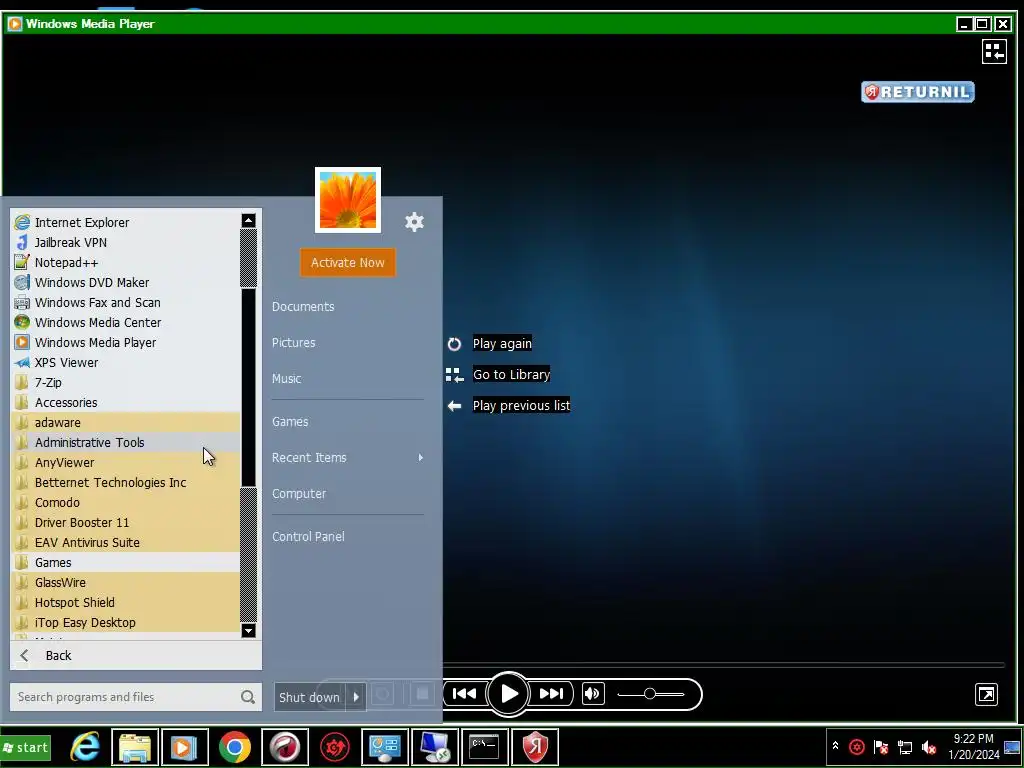This screenshot has height=768, width=1024.
Task: Expand the Comodo folder
Action: pyautogui.click(x=125, y=503)
